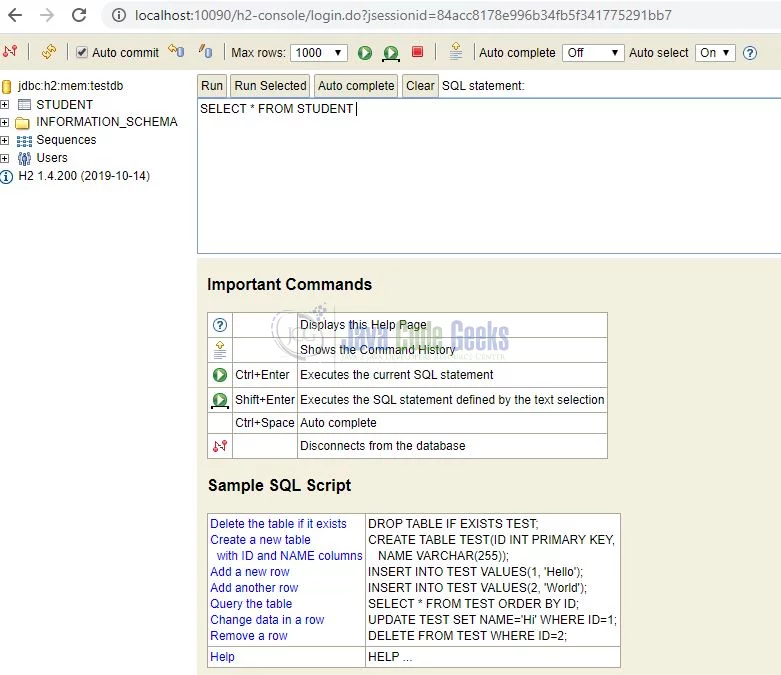The width and height of the screenshot is (781, 675).
Task: Click the Clear button
Action: (x=420, y=86)
